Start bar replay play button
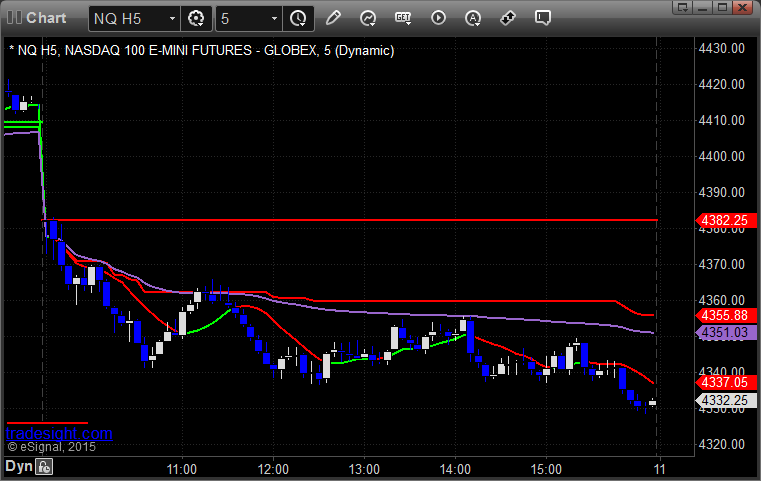 click(438, 18)
